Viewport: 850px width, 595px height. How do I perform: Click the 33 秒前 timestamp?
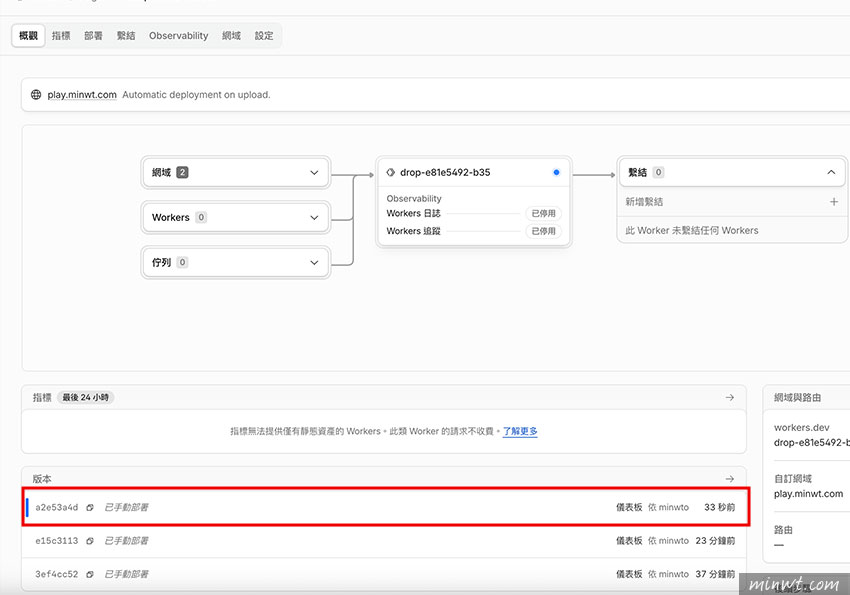coord(719,507)
